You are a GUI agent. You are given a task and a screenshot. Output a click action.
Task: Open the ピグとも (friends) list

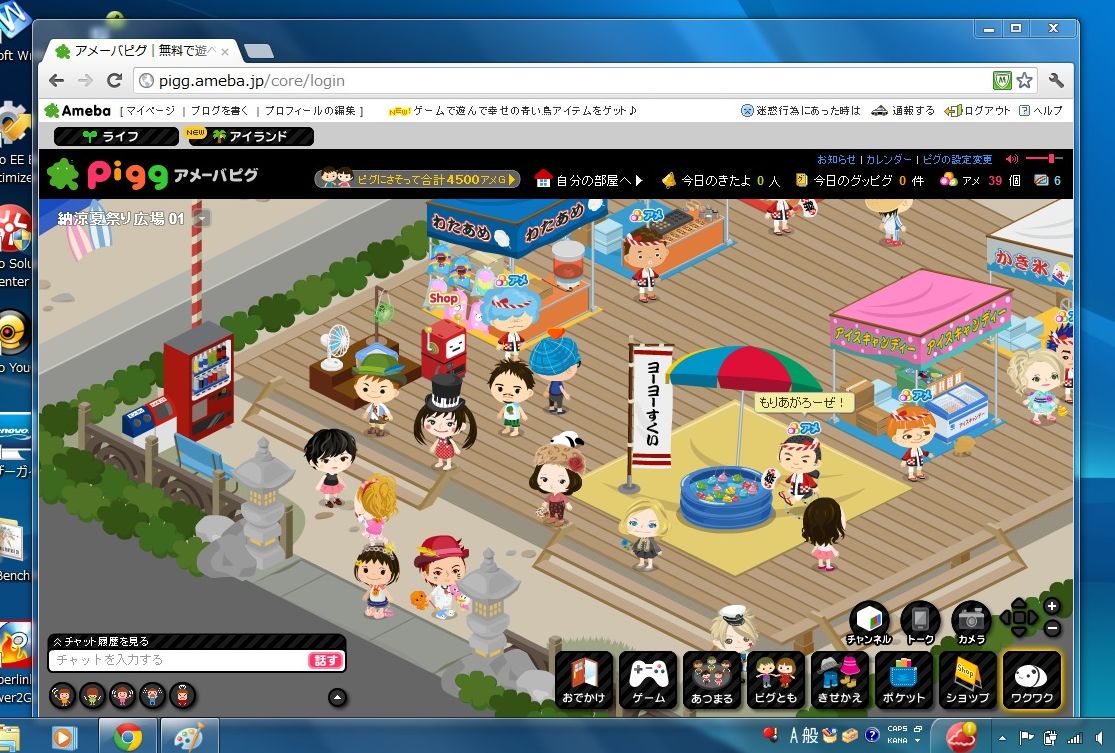[x=776, y=680]
